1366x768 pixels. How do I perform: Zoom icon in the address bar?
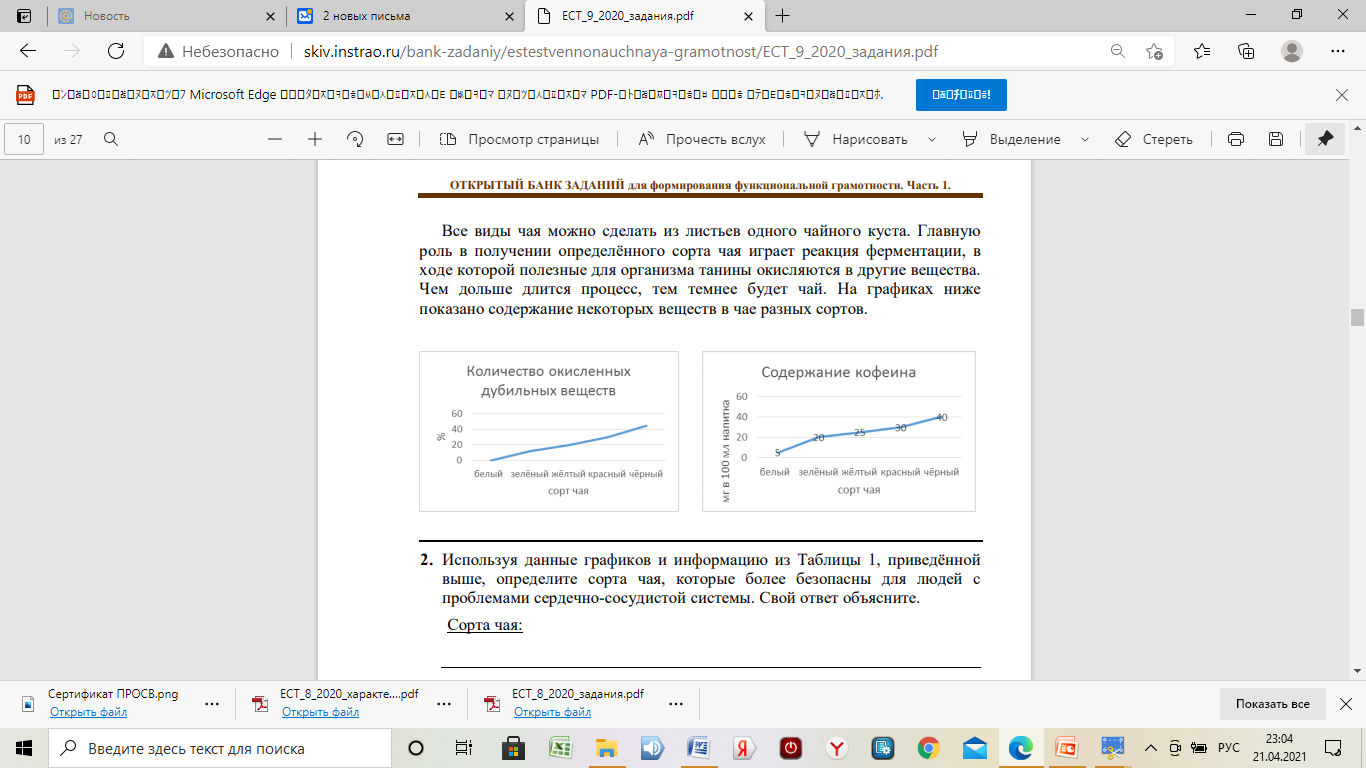(x=1118, y=51)
